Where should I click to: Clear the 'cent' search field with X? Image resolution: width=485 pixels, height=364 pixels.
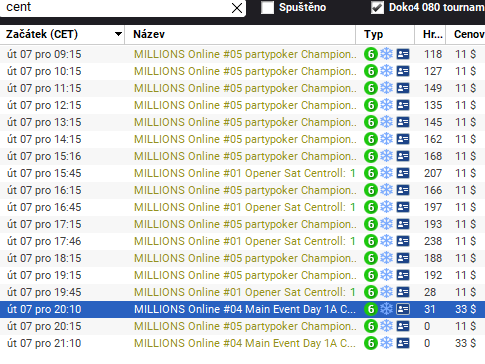[x=237, y=8]
